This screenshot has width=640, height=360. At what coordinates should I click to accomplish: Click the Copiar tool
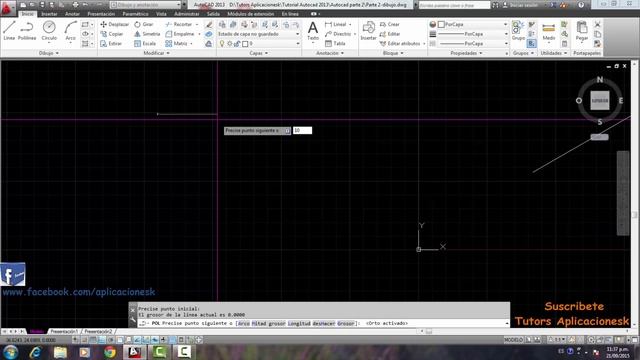(112, 34)
